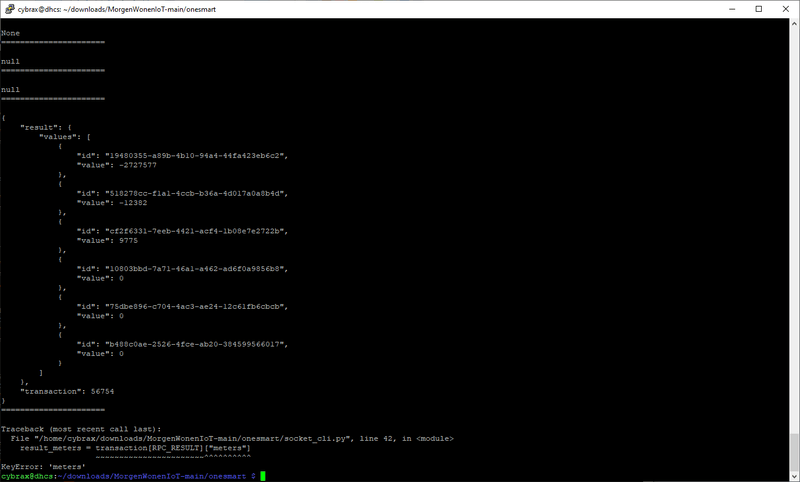Click the value -12382
Viewport: 800px width, 482px height.
[x=133, y=203]
